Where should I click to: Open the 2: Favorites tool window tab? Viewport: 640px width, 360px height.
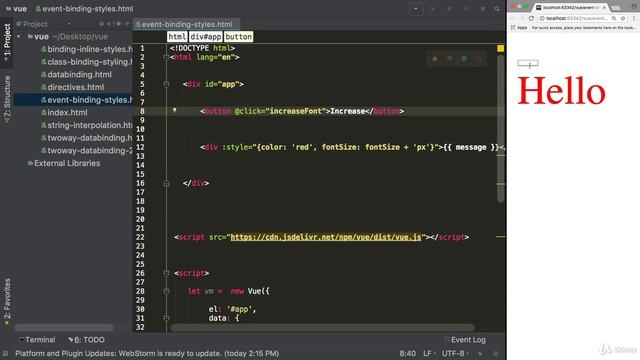point(7,301)
